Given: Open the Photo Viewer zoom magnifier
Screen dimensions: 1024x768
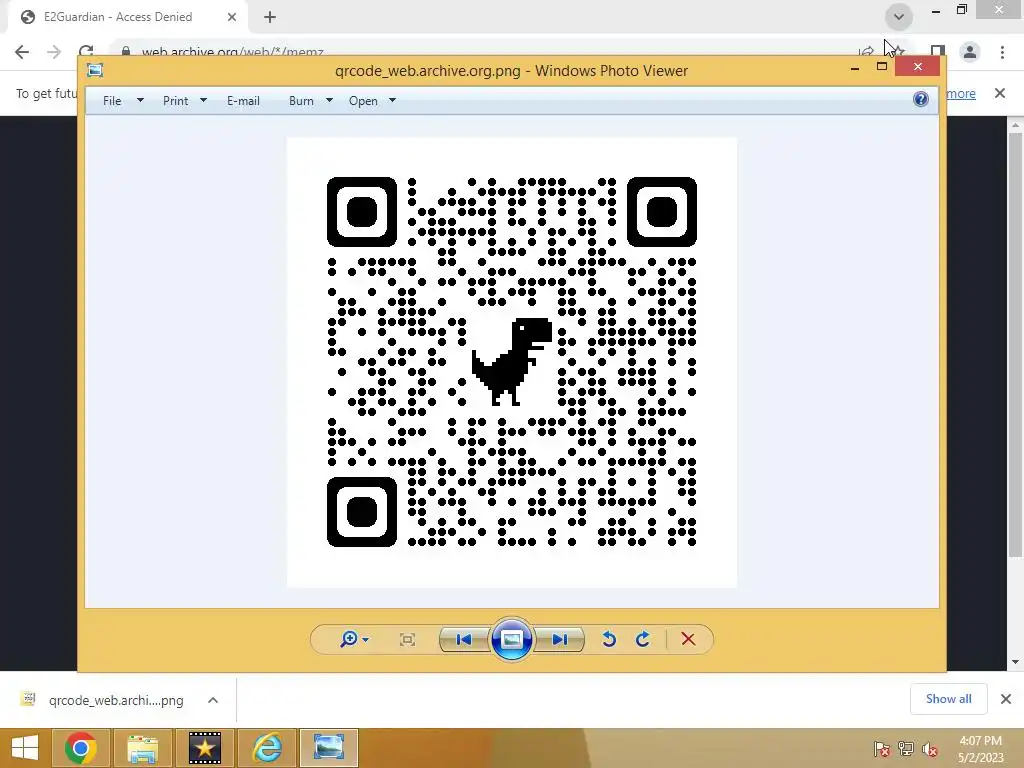Looking at the screenshot, I should click(x=349, y=639).
